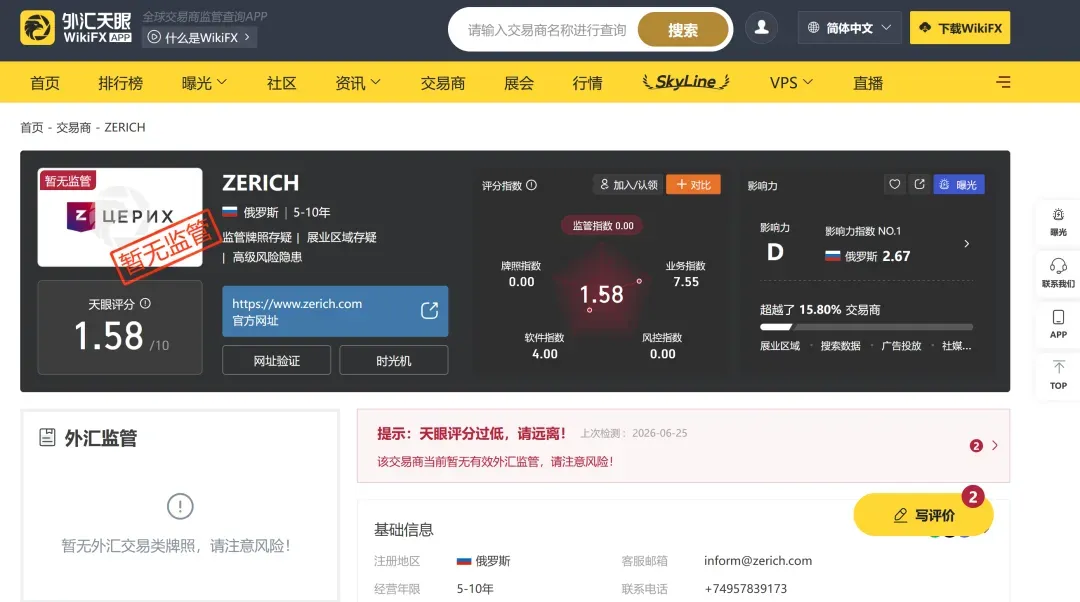This screenshot has height=602, width=1080.
Task: Open the 直播 menu item
Action: click(868, 83)
